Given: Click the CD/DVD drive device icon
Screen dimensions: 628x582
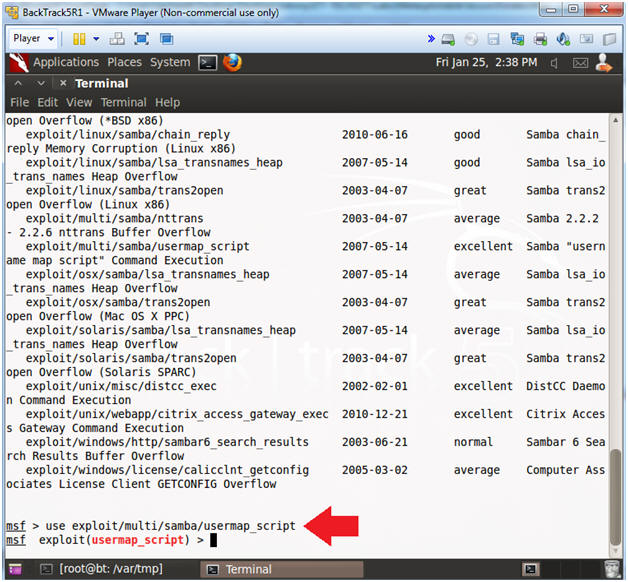Looking at the screenshot, I should coord(471,39).
